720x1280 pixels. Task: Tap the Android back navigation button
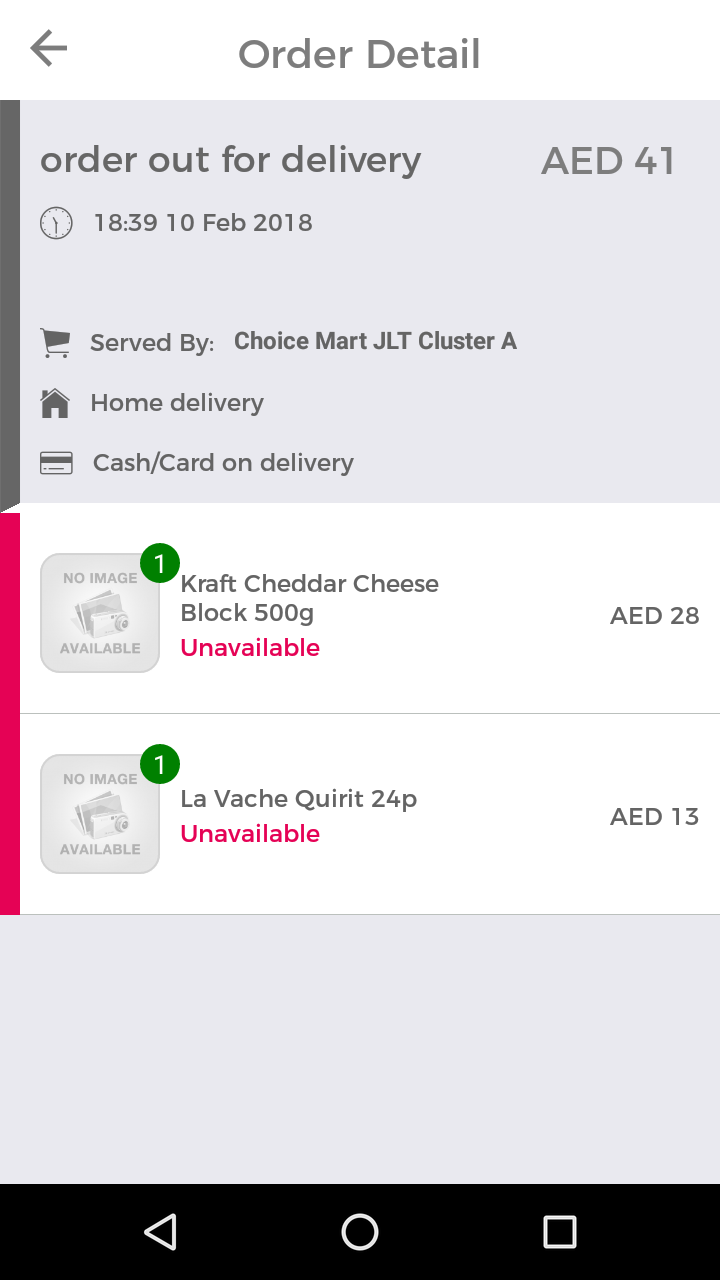160,1232
